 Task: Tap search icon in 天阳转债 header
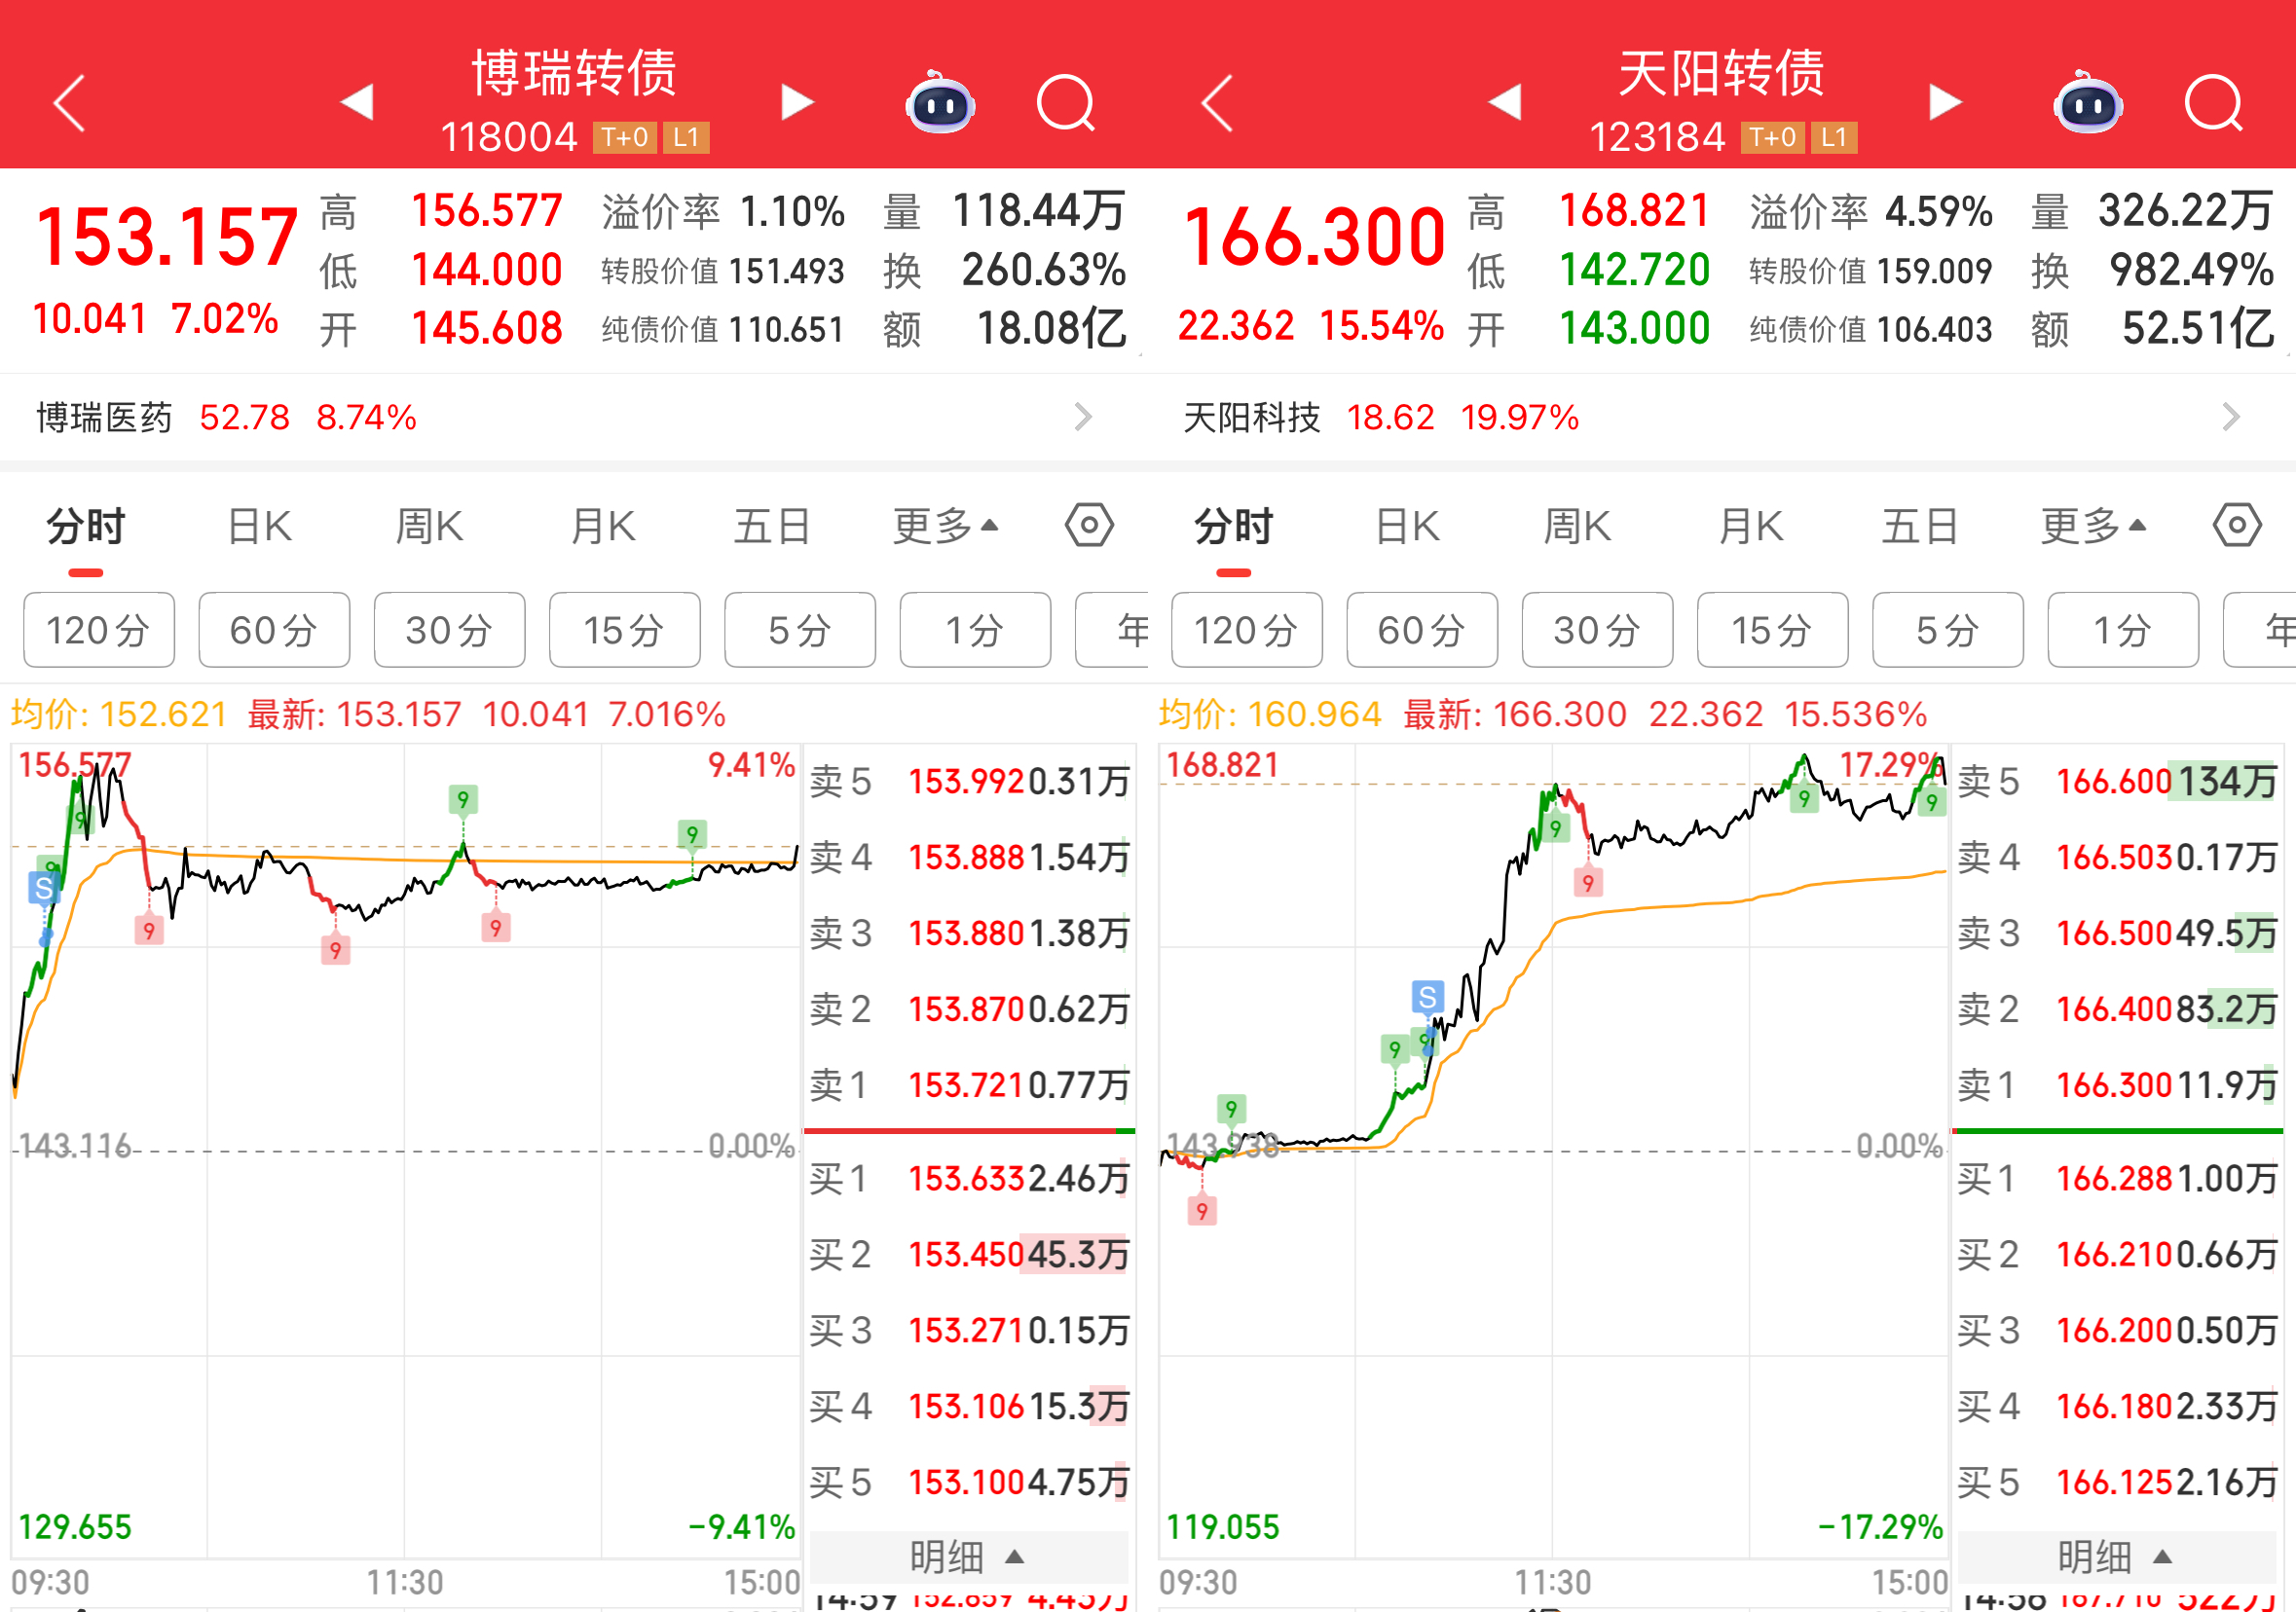click(2214, 103)
